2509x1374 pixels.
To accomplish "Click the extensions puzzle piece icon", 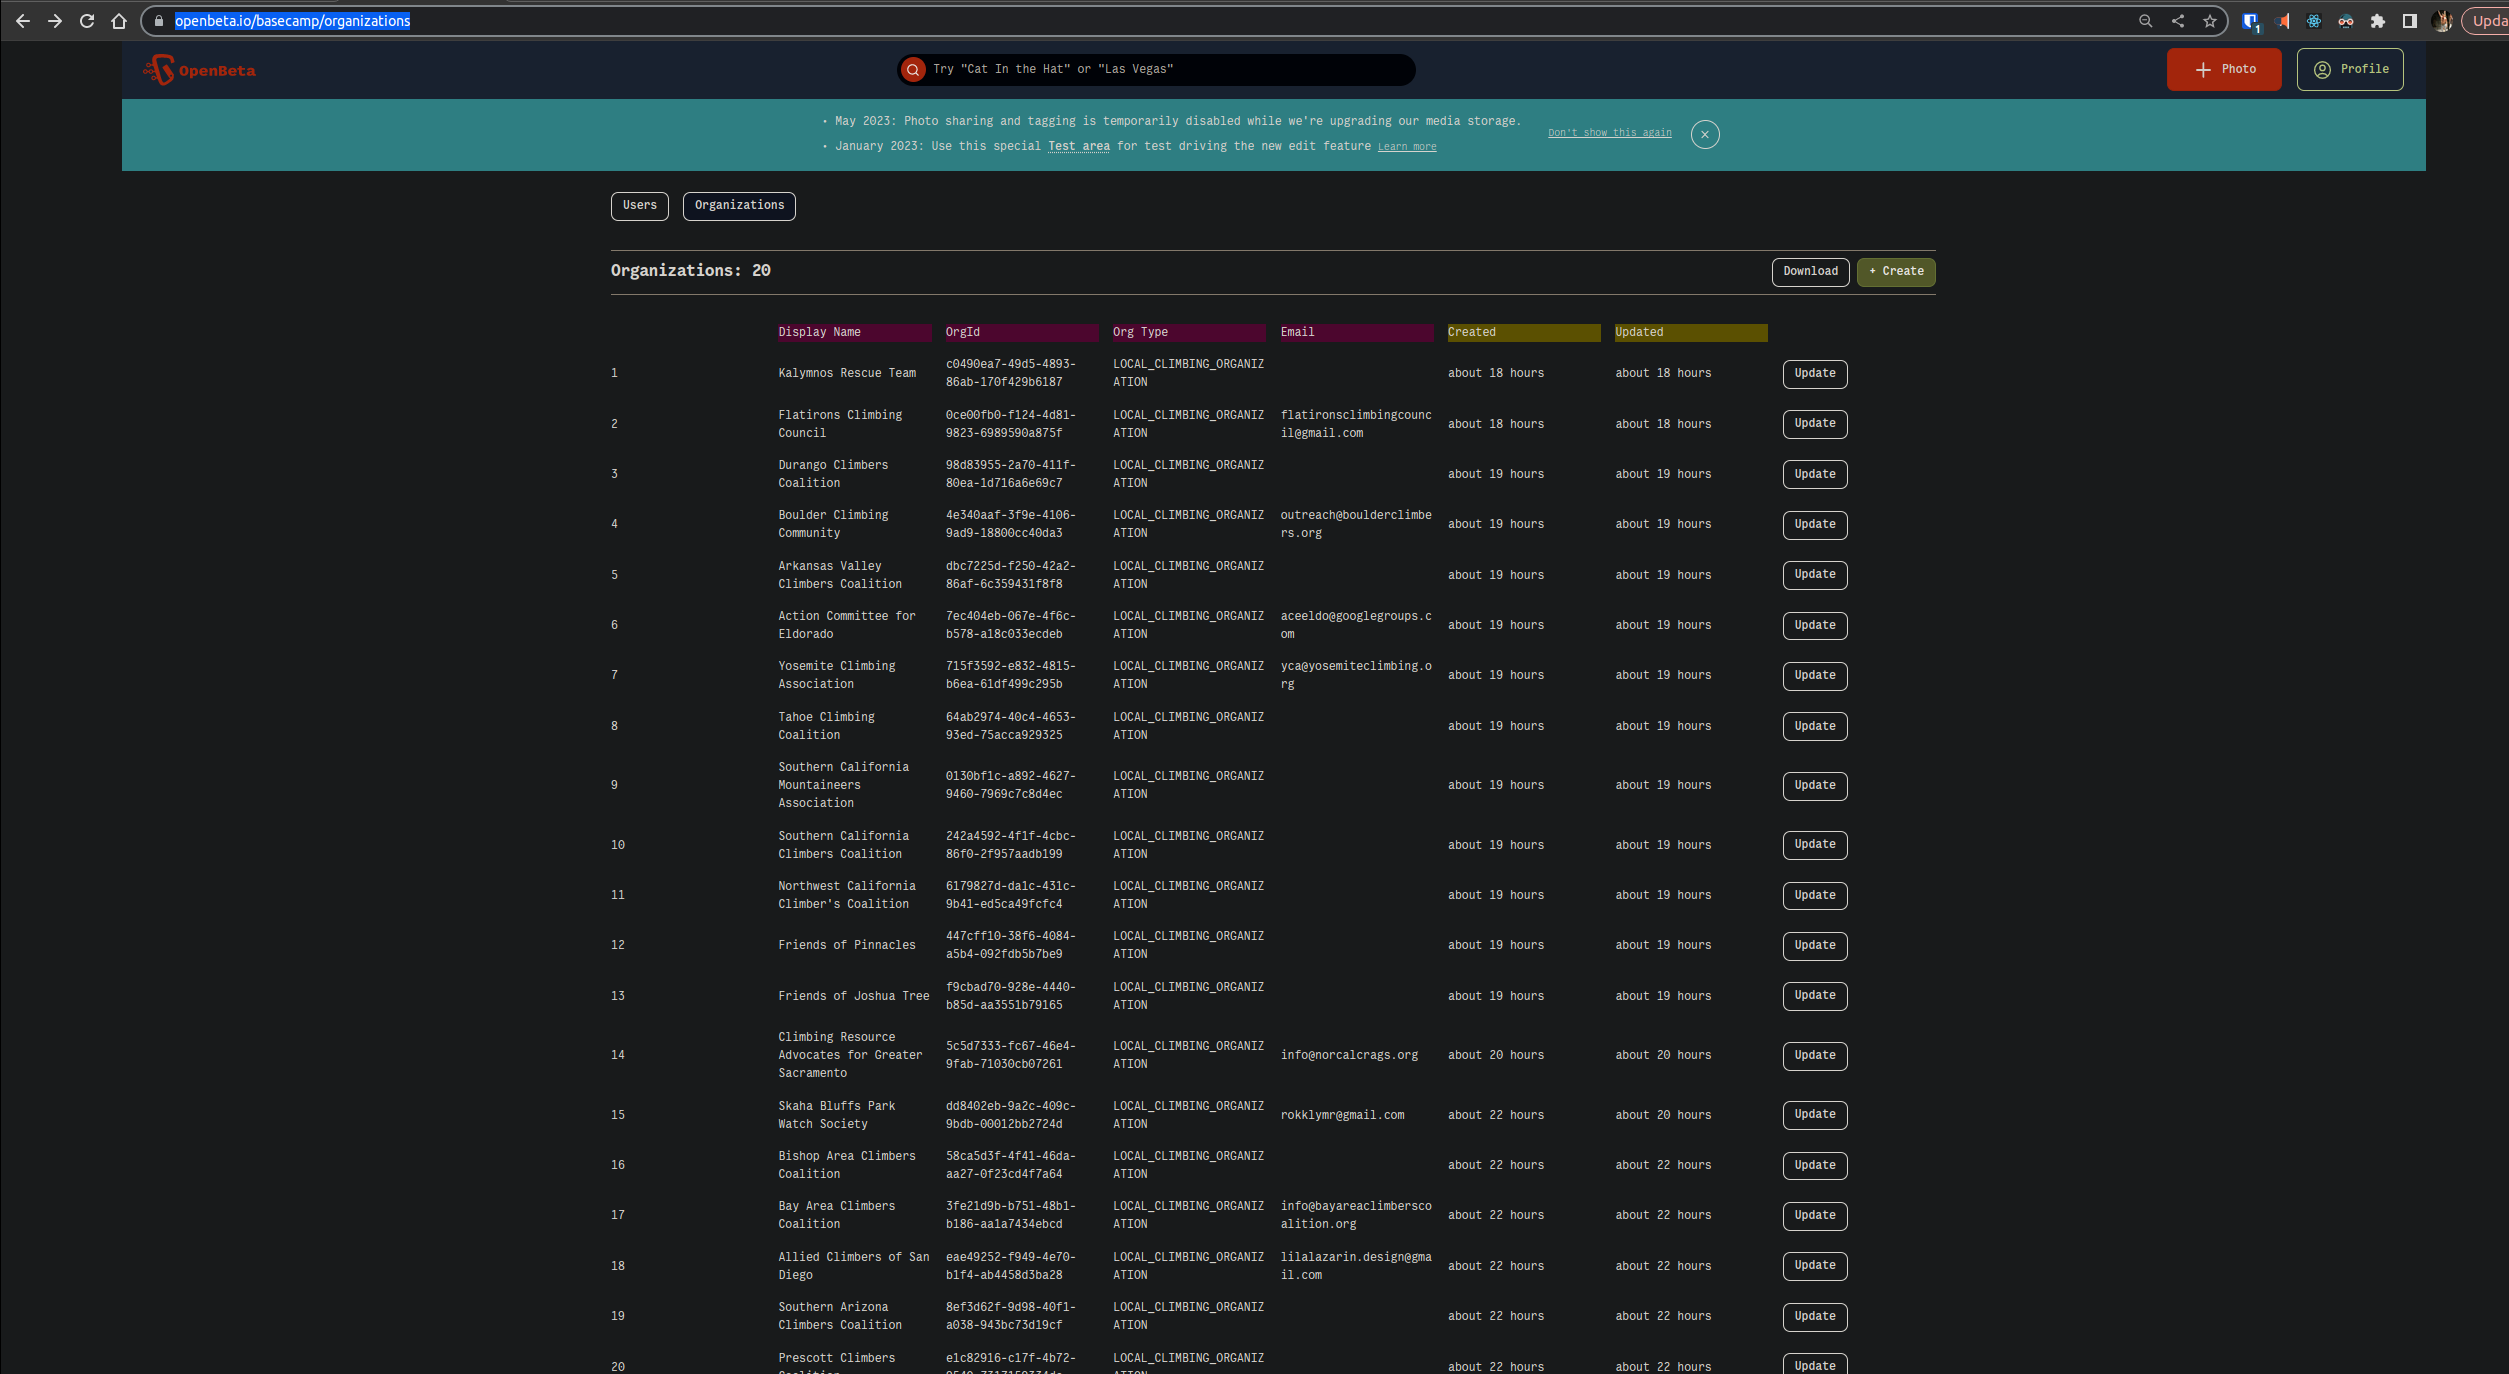I will click(2377, 20).
